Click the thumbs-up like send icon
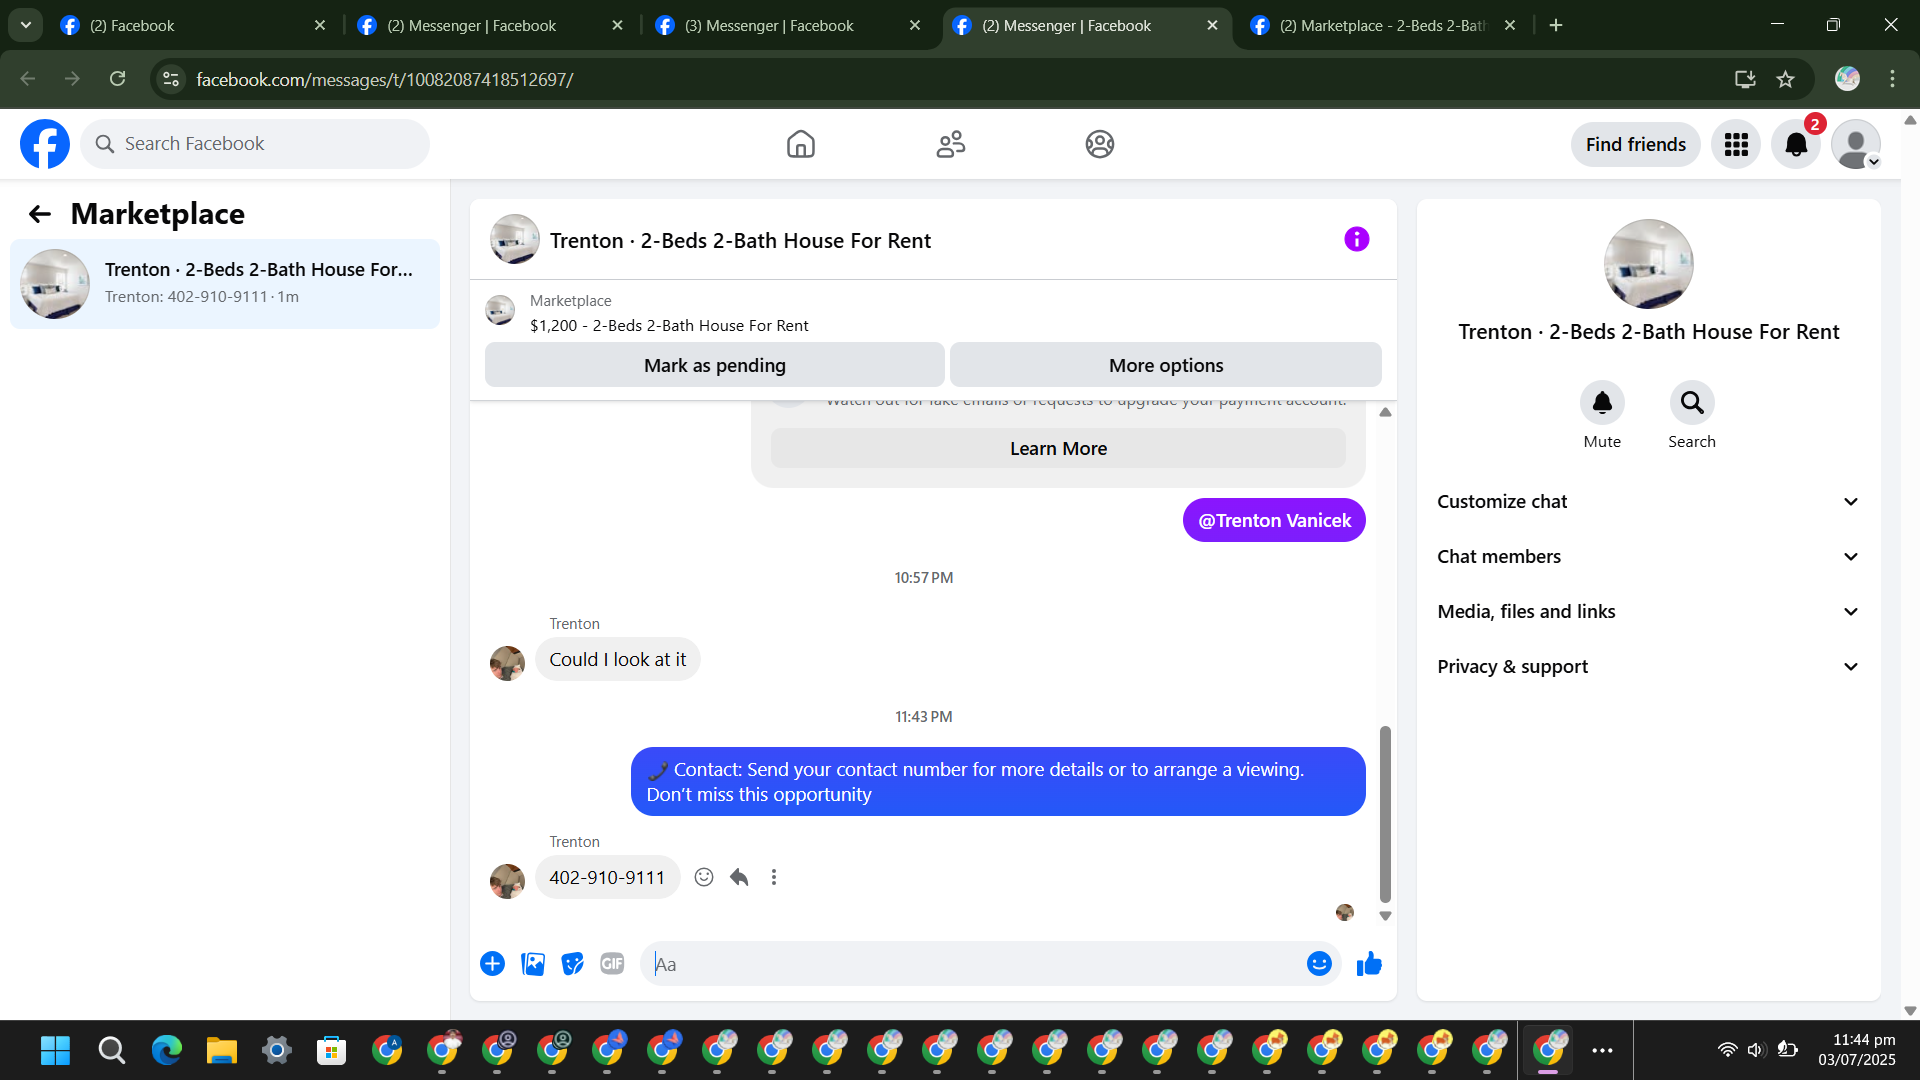 [x=1369, y=964]
